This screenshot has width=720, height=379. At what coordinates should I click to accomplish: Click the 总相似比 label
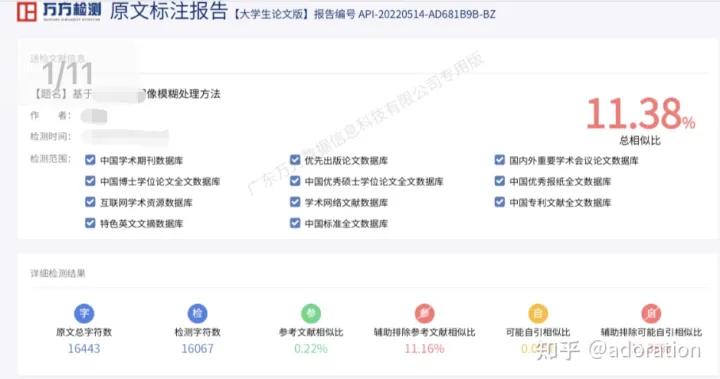click(x=640, y=141)
